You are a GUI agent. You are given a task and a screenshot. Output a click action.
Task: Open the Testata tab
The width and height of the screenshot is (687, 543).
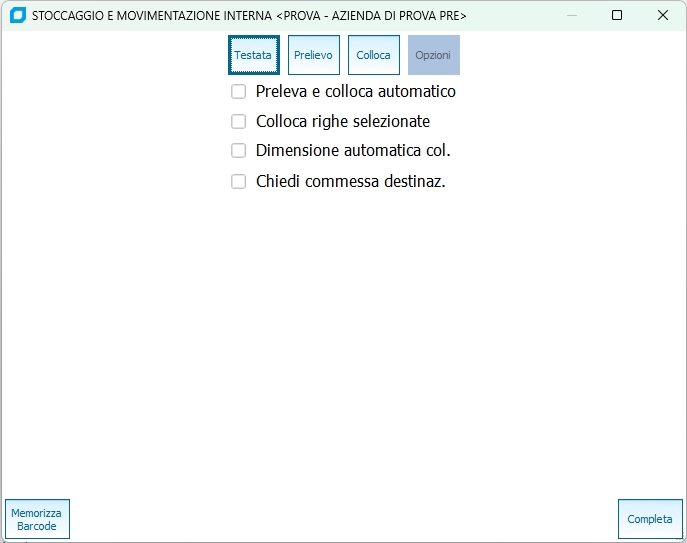click(254, 55)
